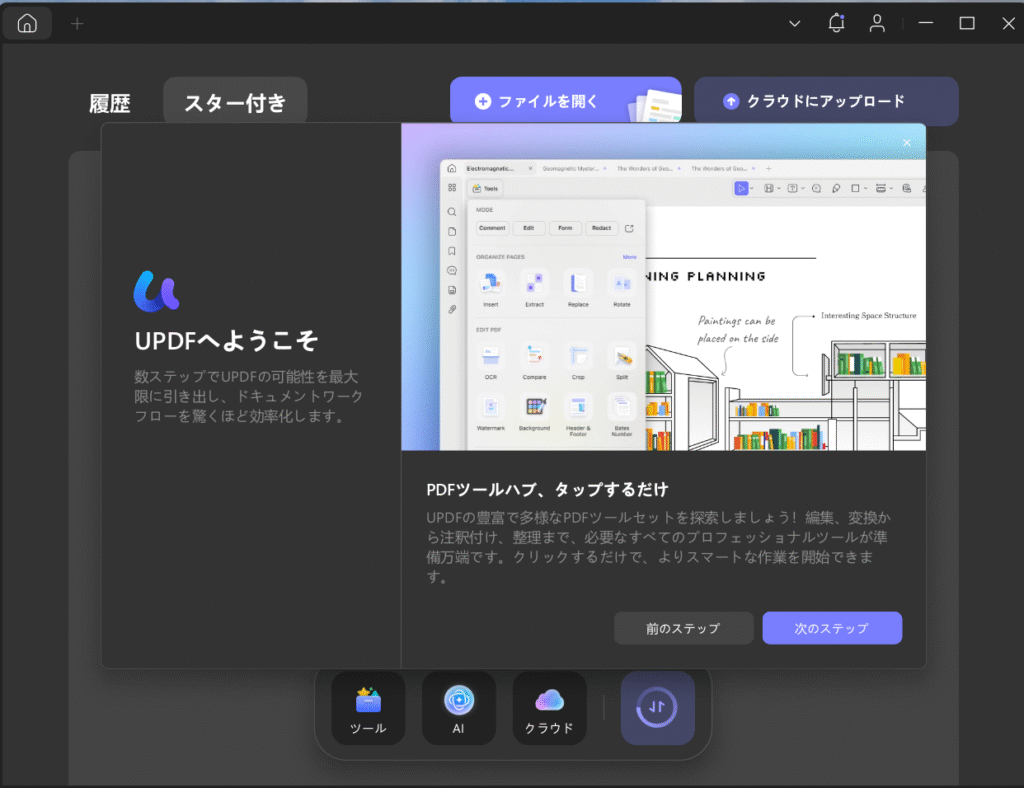
Task: Open the クラウド dock icon
Action: [550, 707]
